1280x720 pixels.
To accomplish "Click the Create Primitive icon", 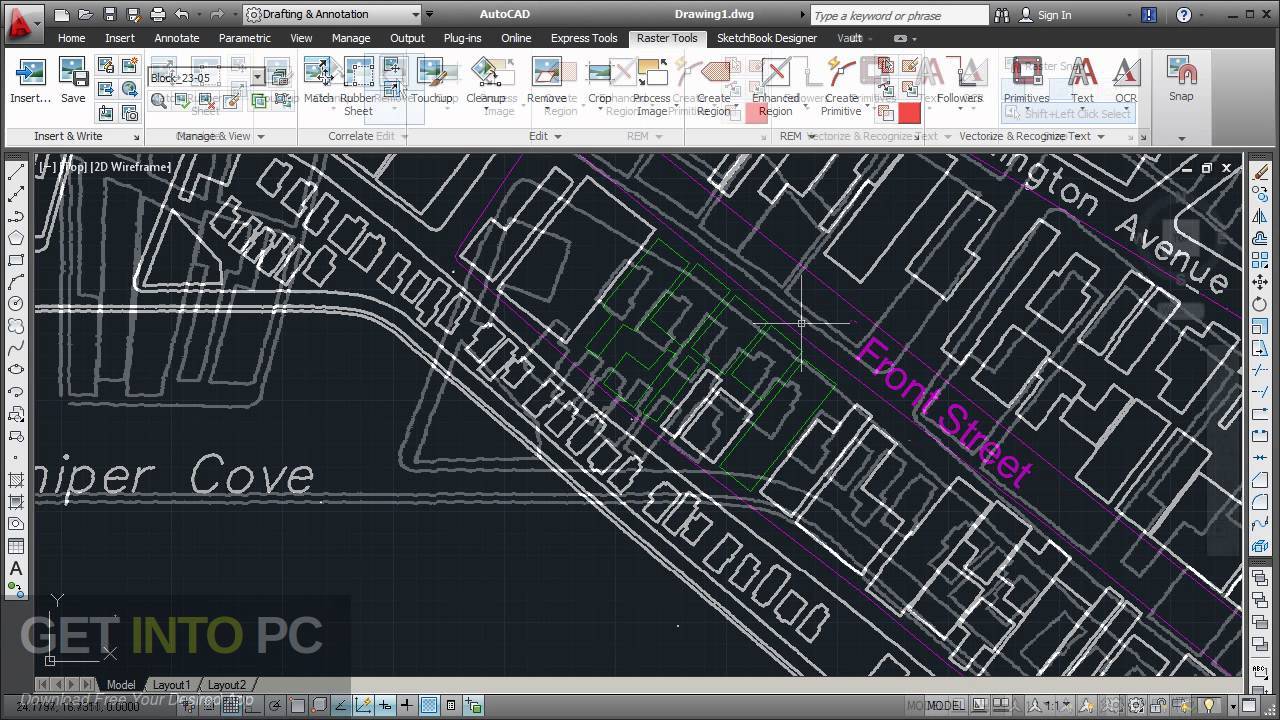I will click(x=841, y=72).
